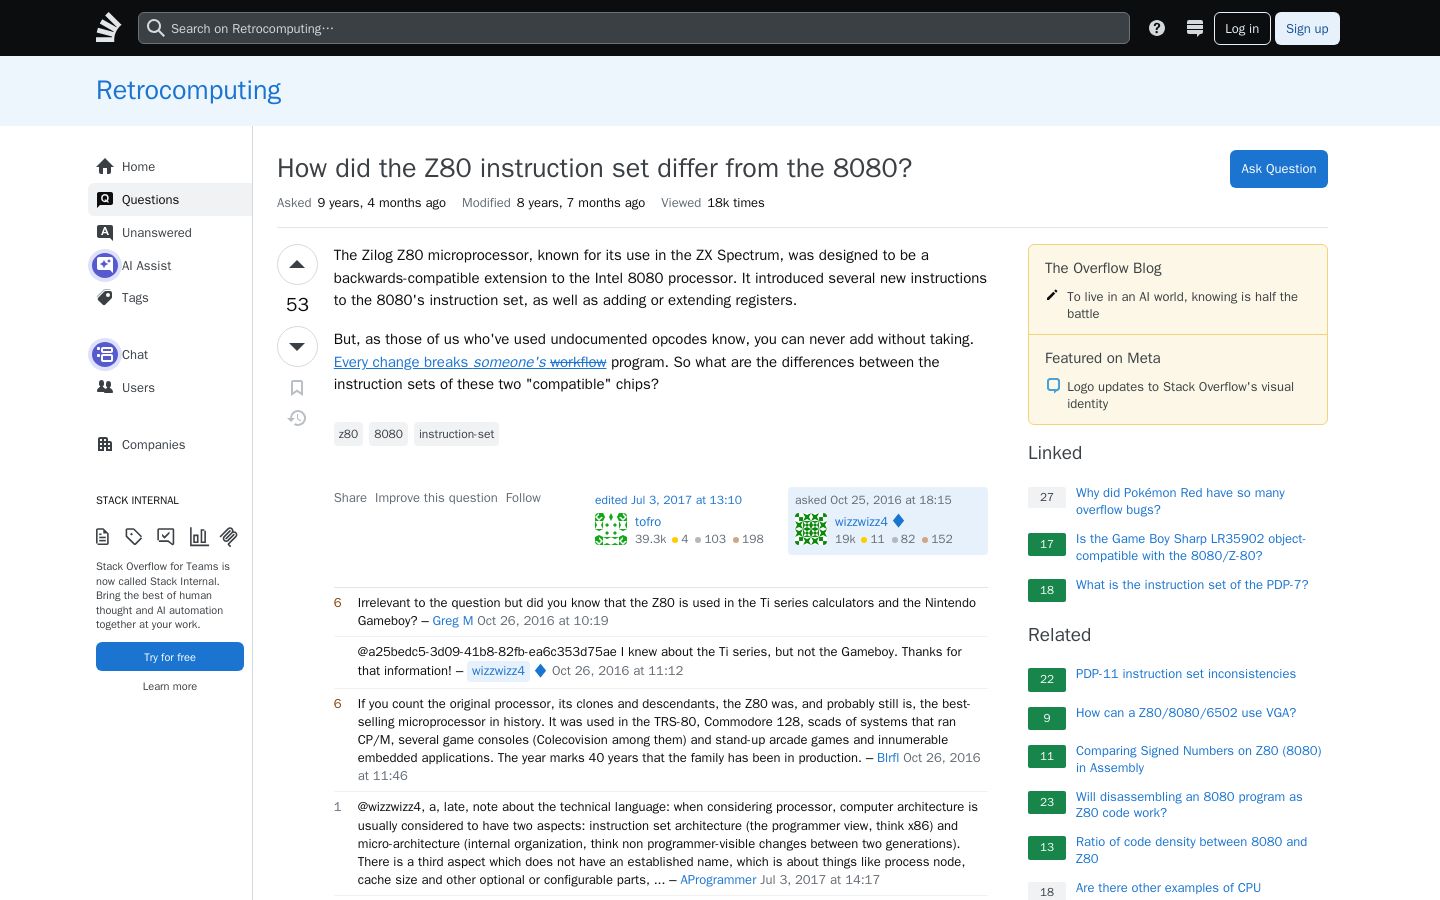
Task: Open the 'Every change breaks someone's workflow' link
Action: tap(470, 362)
